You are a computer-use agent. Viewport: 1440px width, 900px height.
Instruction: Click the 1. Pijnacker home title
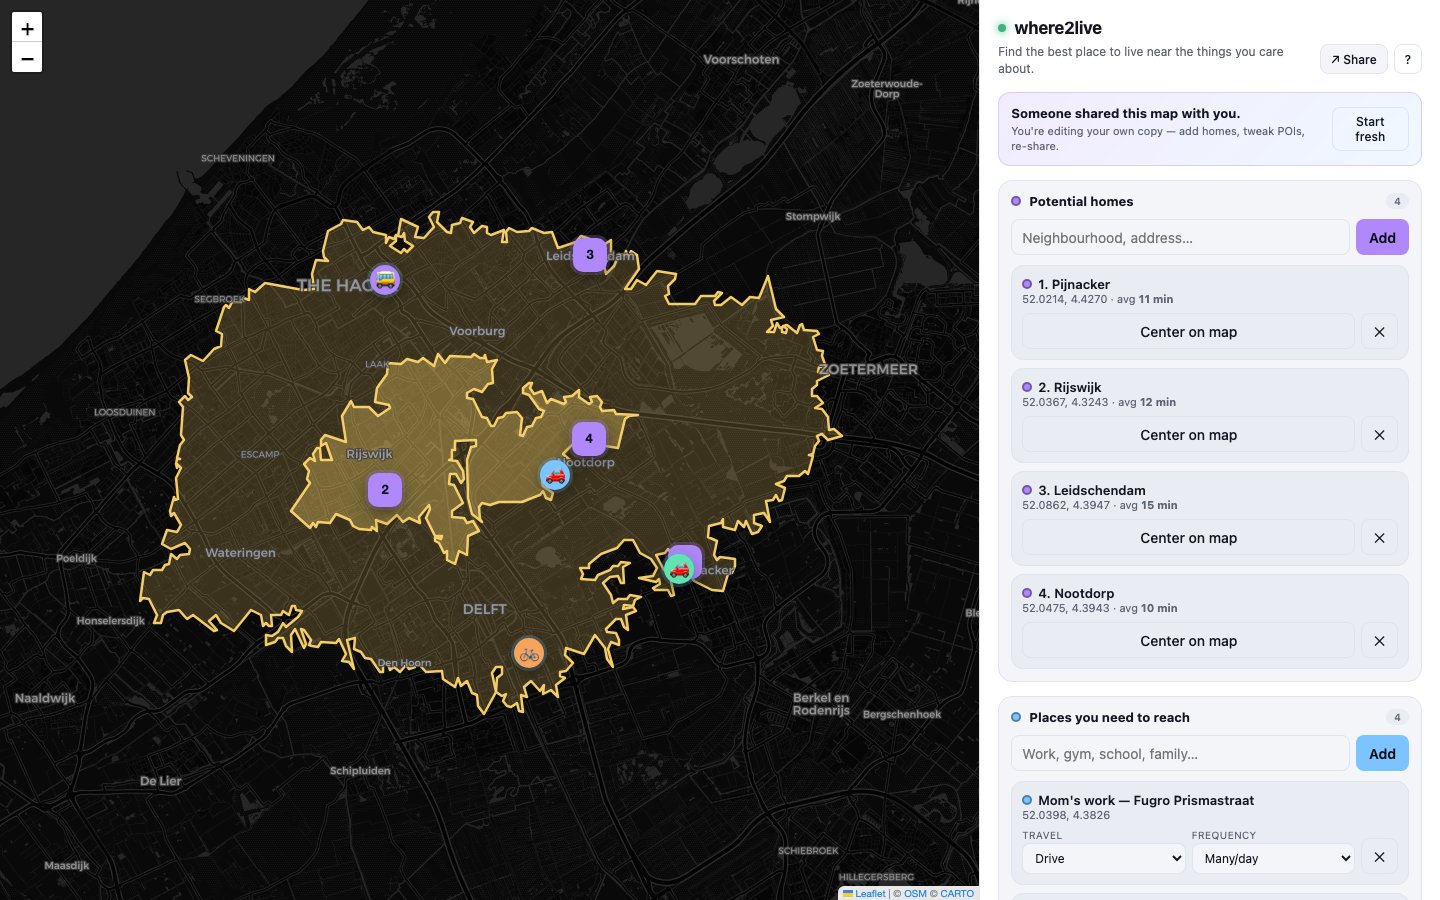click(1074, 284)
